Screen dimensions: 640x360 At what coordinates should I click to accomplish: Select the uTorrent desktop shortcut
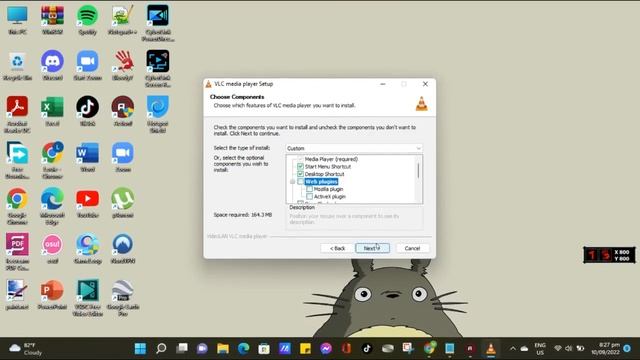tap(122, 203)
